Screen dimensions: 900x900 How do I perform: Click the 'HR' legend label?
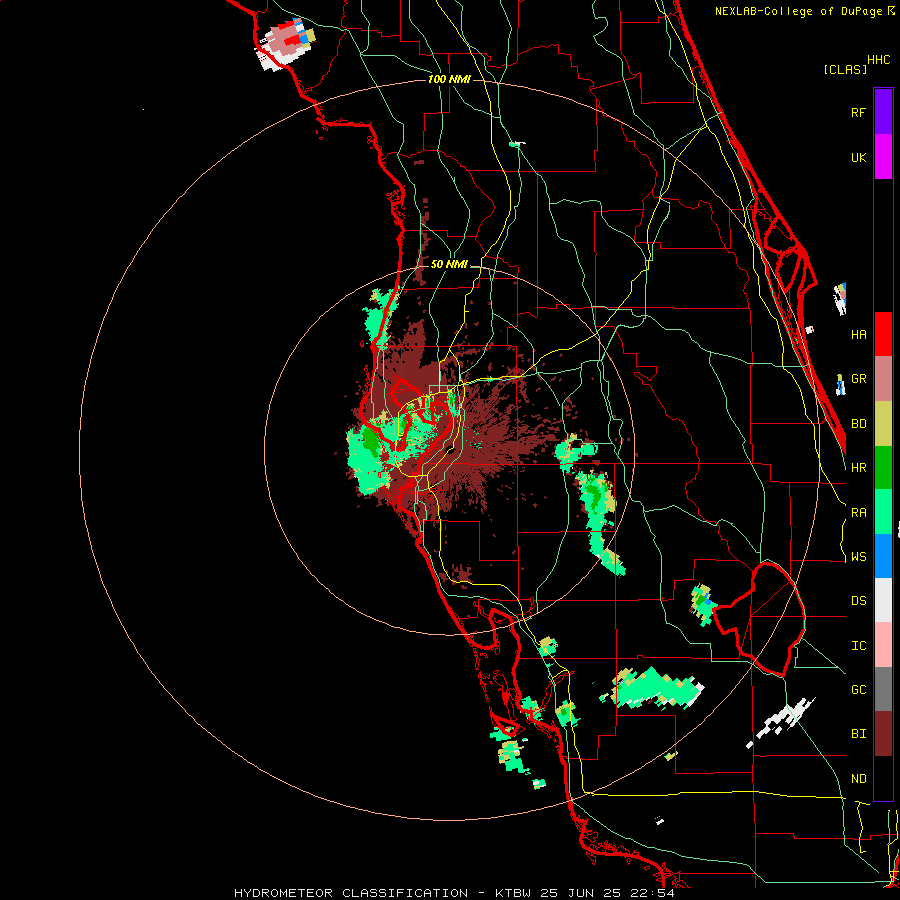[859, 468]
